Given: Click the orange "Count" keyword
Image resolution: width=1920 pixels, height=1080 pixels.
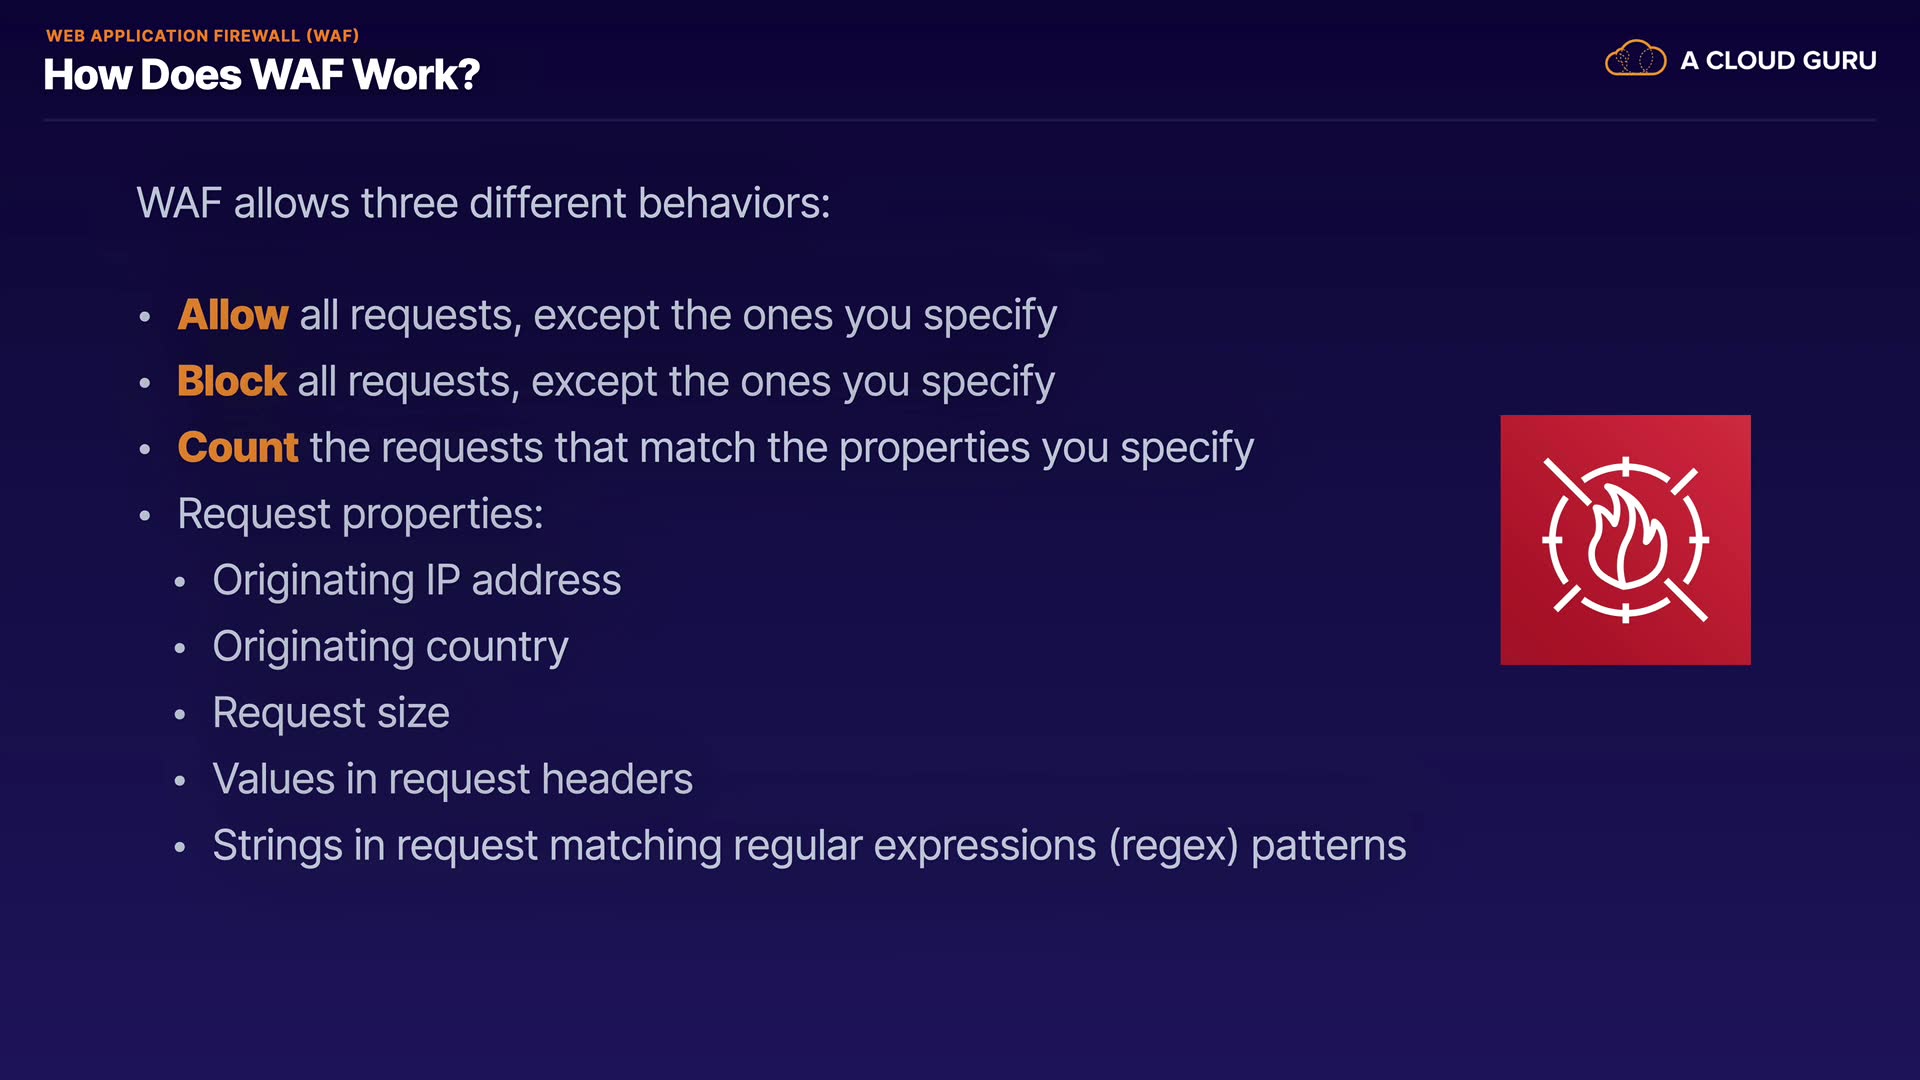Looking at the screenshot, I should pos(238,447).
